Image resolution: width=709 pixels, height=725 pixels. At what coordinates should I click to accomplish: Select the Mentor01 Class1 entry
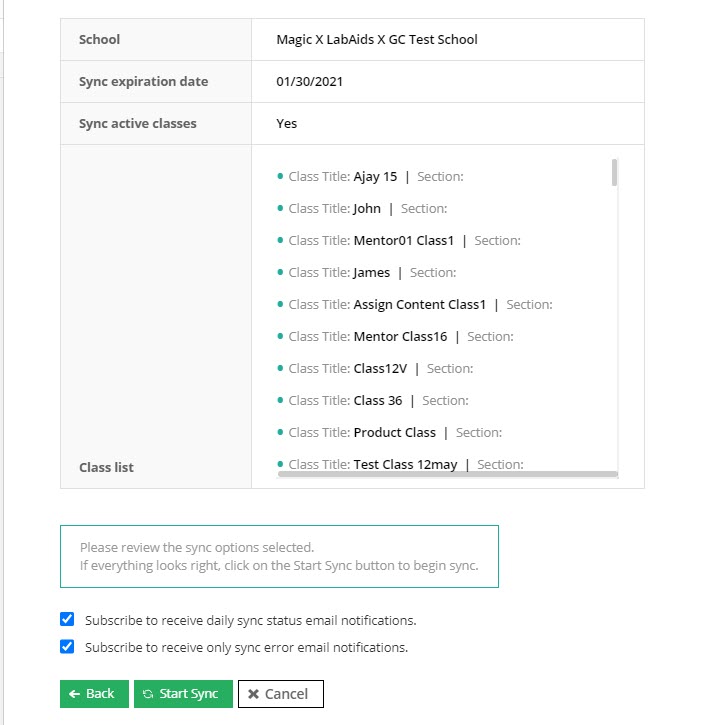point(403,241)
